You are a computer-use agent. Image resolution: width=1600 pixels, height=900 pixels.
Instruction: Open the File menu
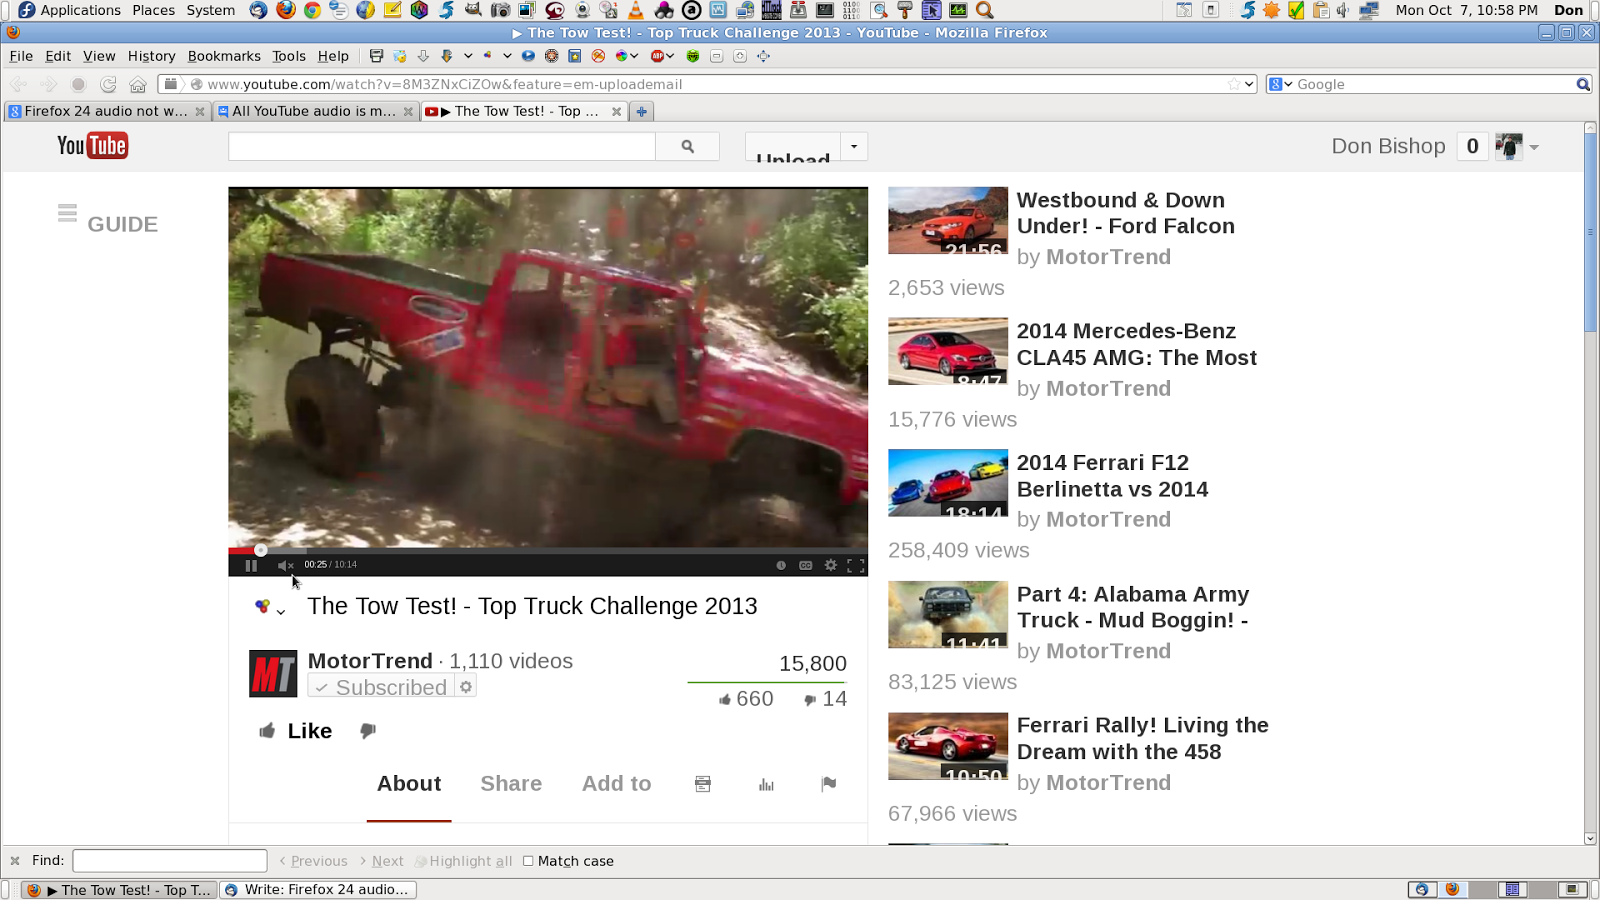(21, 56)
